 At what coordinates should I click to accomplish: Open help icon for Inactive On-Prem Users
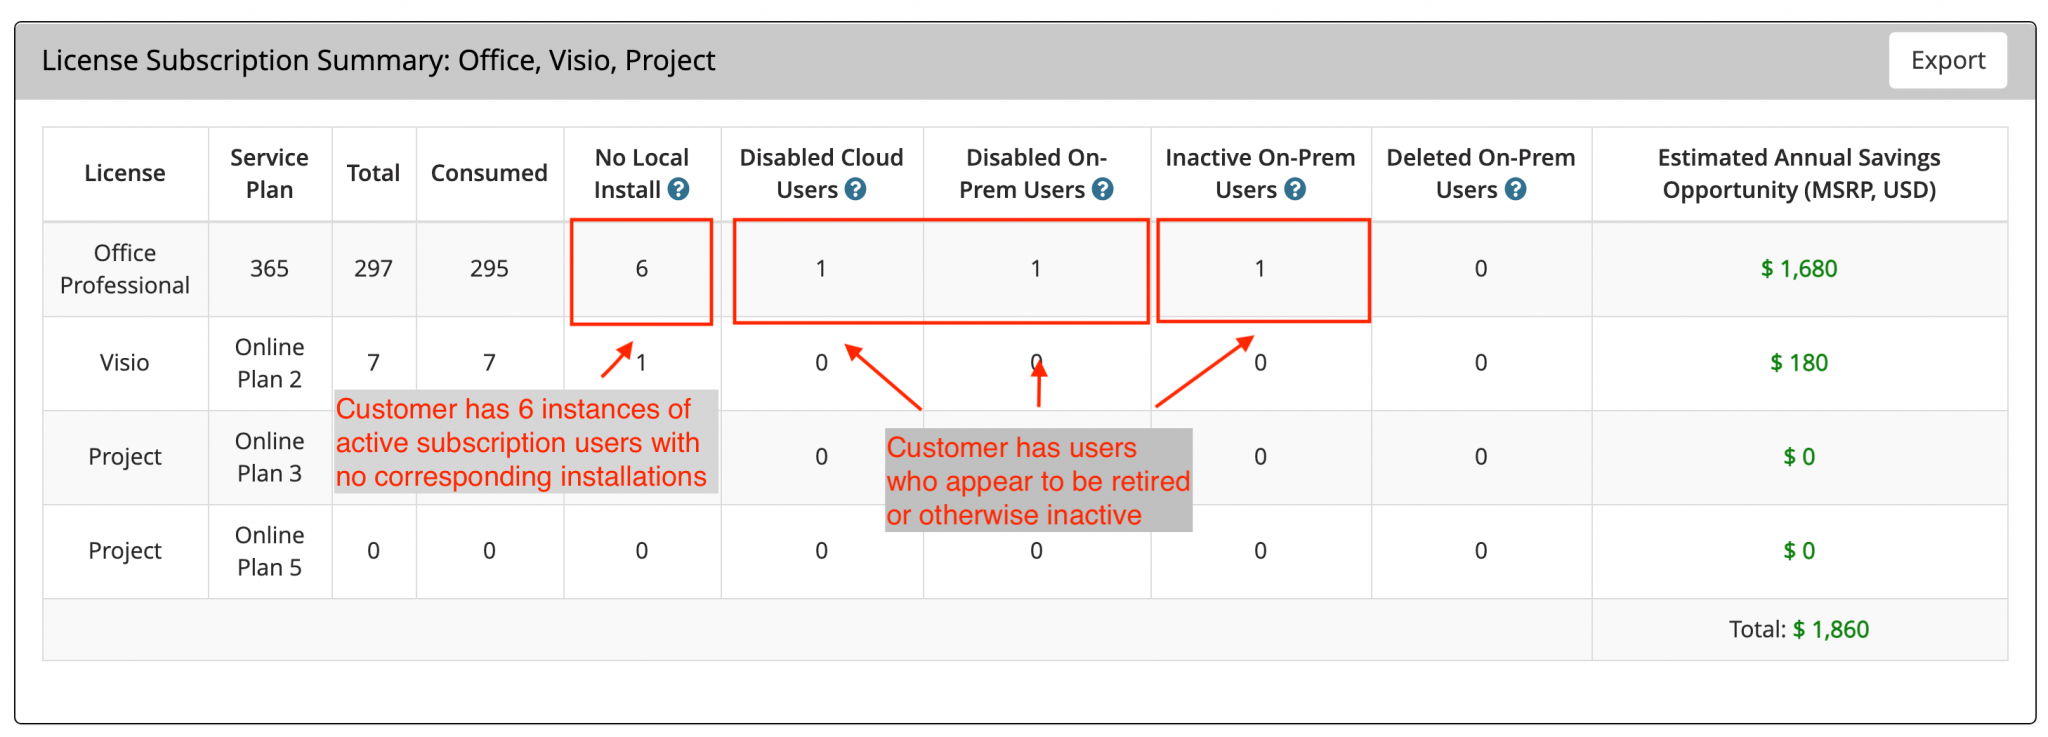pos(1295,189)
